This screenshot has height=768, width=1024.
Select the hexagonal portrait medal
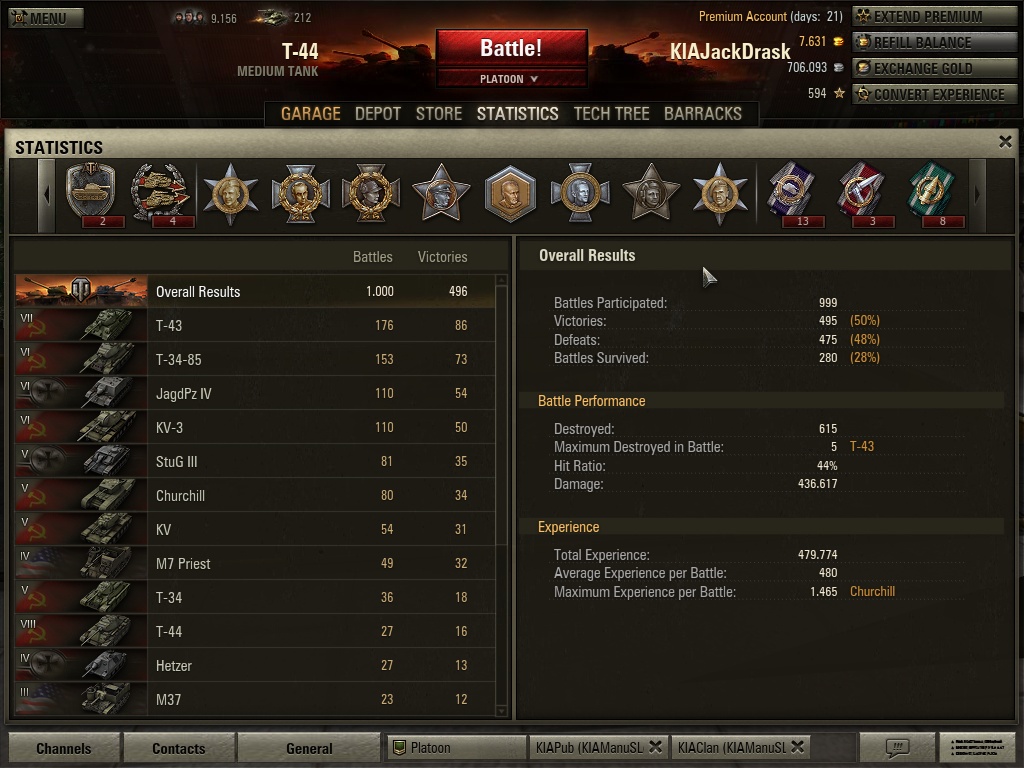[x=510, y=194]
